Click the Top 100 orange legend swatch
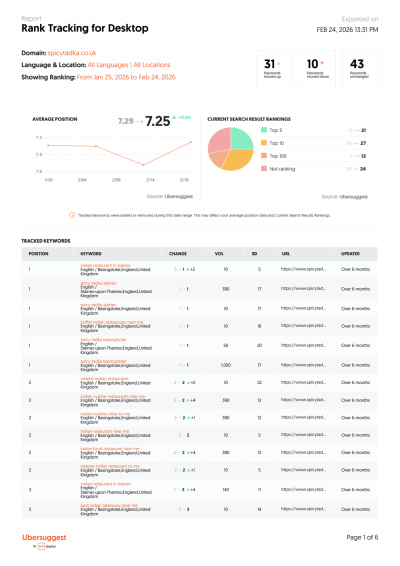Viewport: 400px width, 566px height. tap(264, 156)
